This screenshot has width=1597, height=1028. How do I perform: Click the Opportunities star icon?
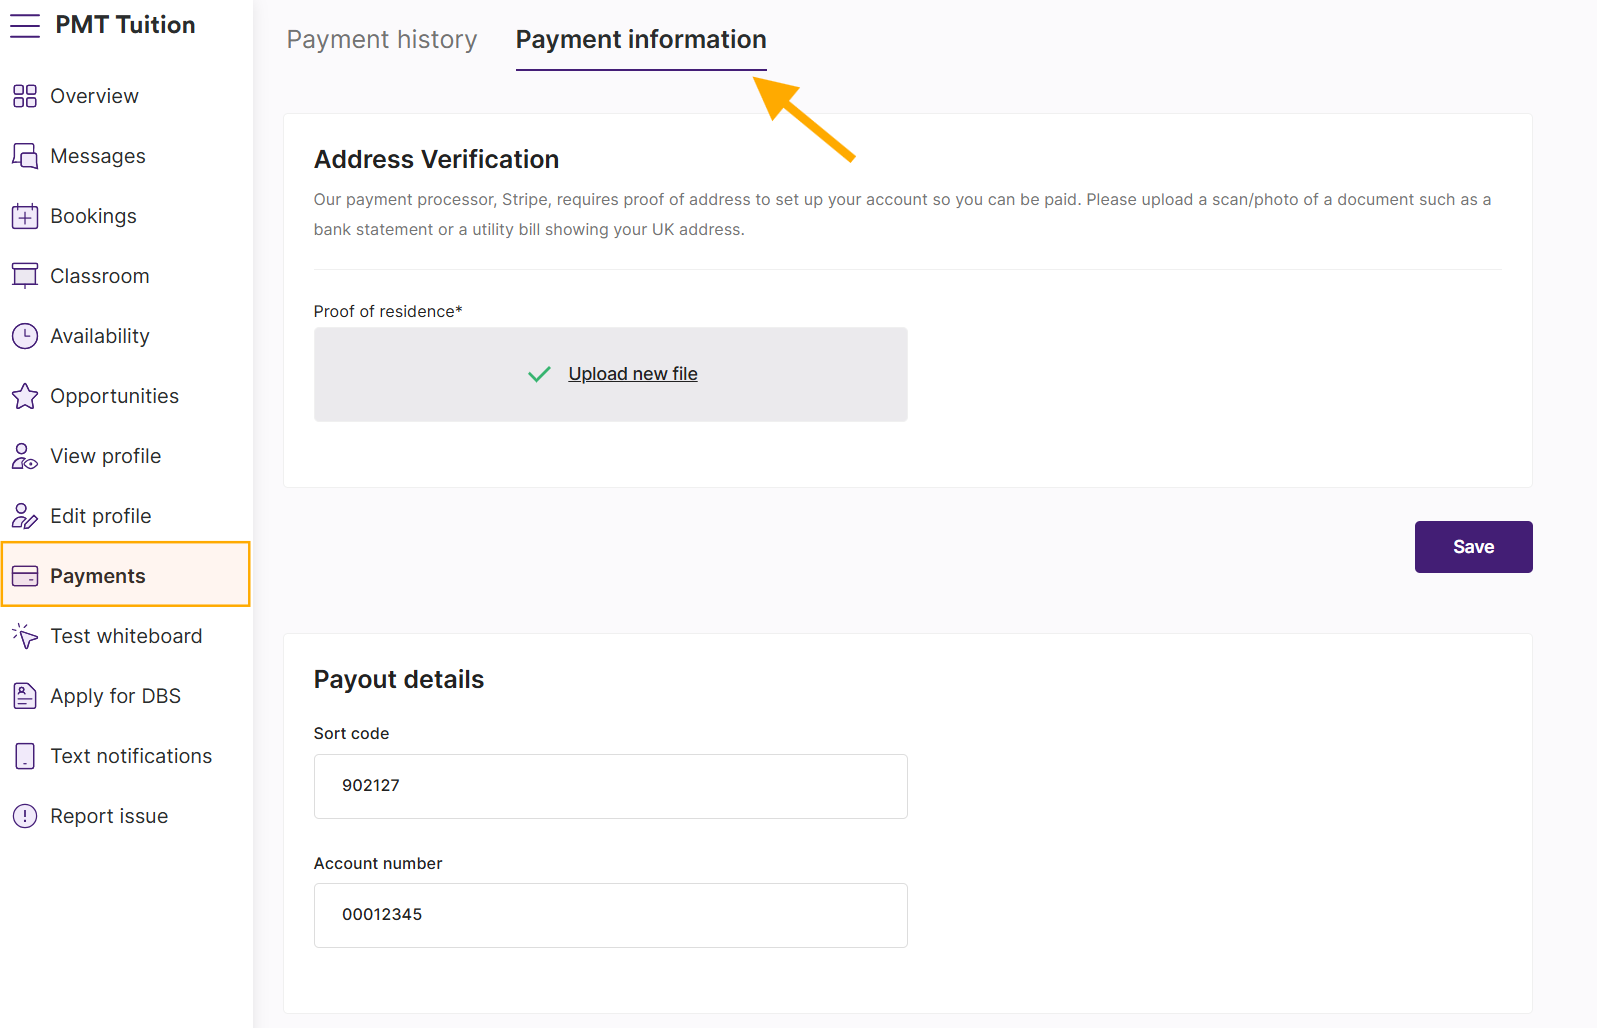tap(25, 396)
